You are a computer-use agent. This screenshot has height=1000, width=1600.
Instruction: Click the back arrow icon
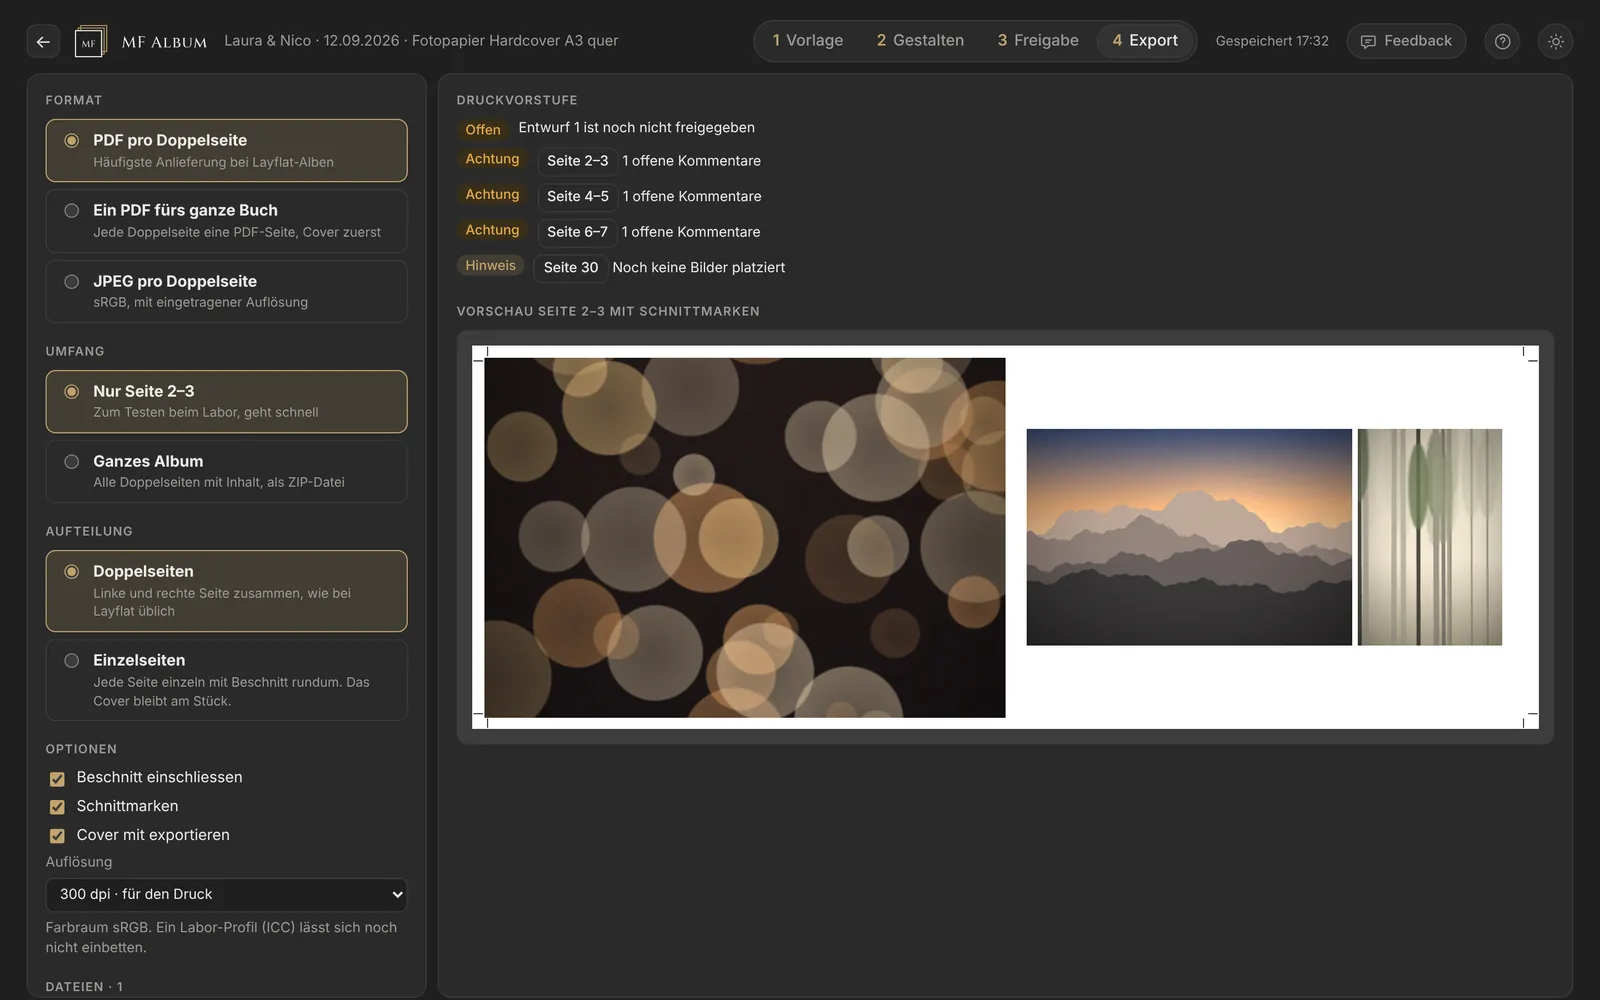click(43, 41)
